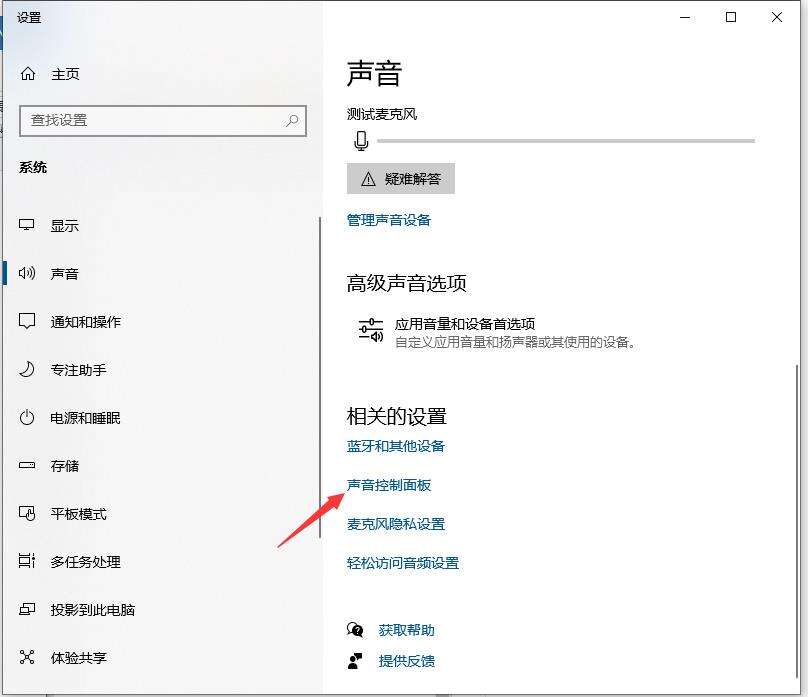Click the 系统 section label

point(33,167)
